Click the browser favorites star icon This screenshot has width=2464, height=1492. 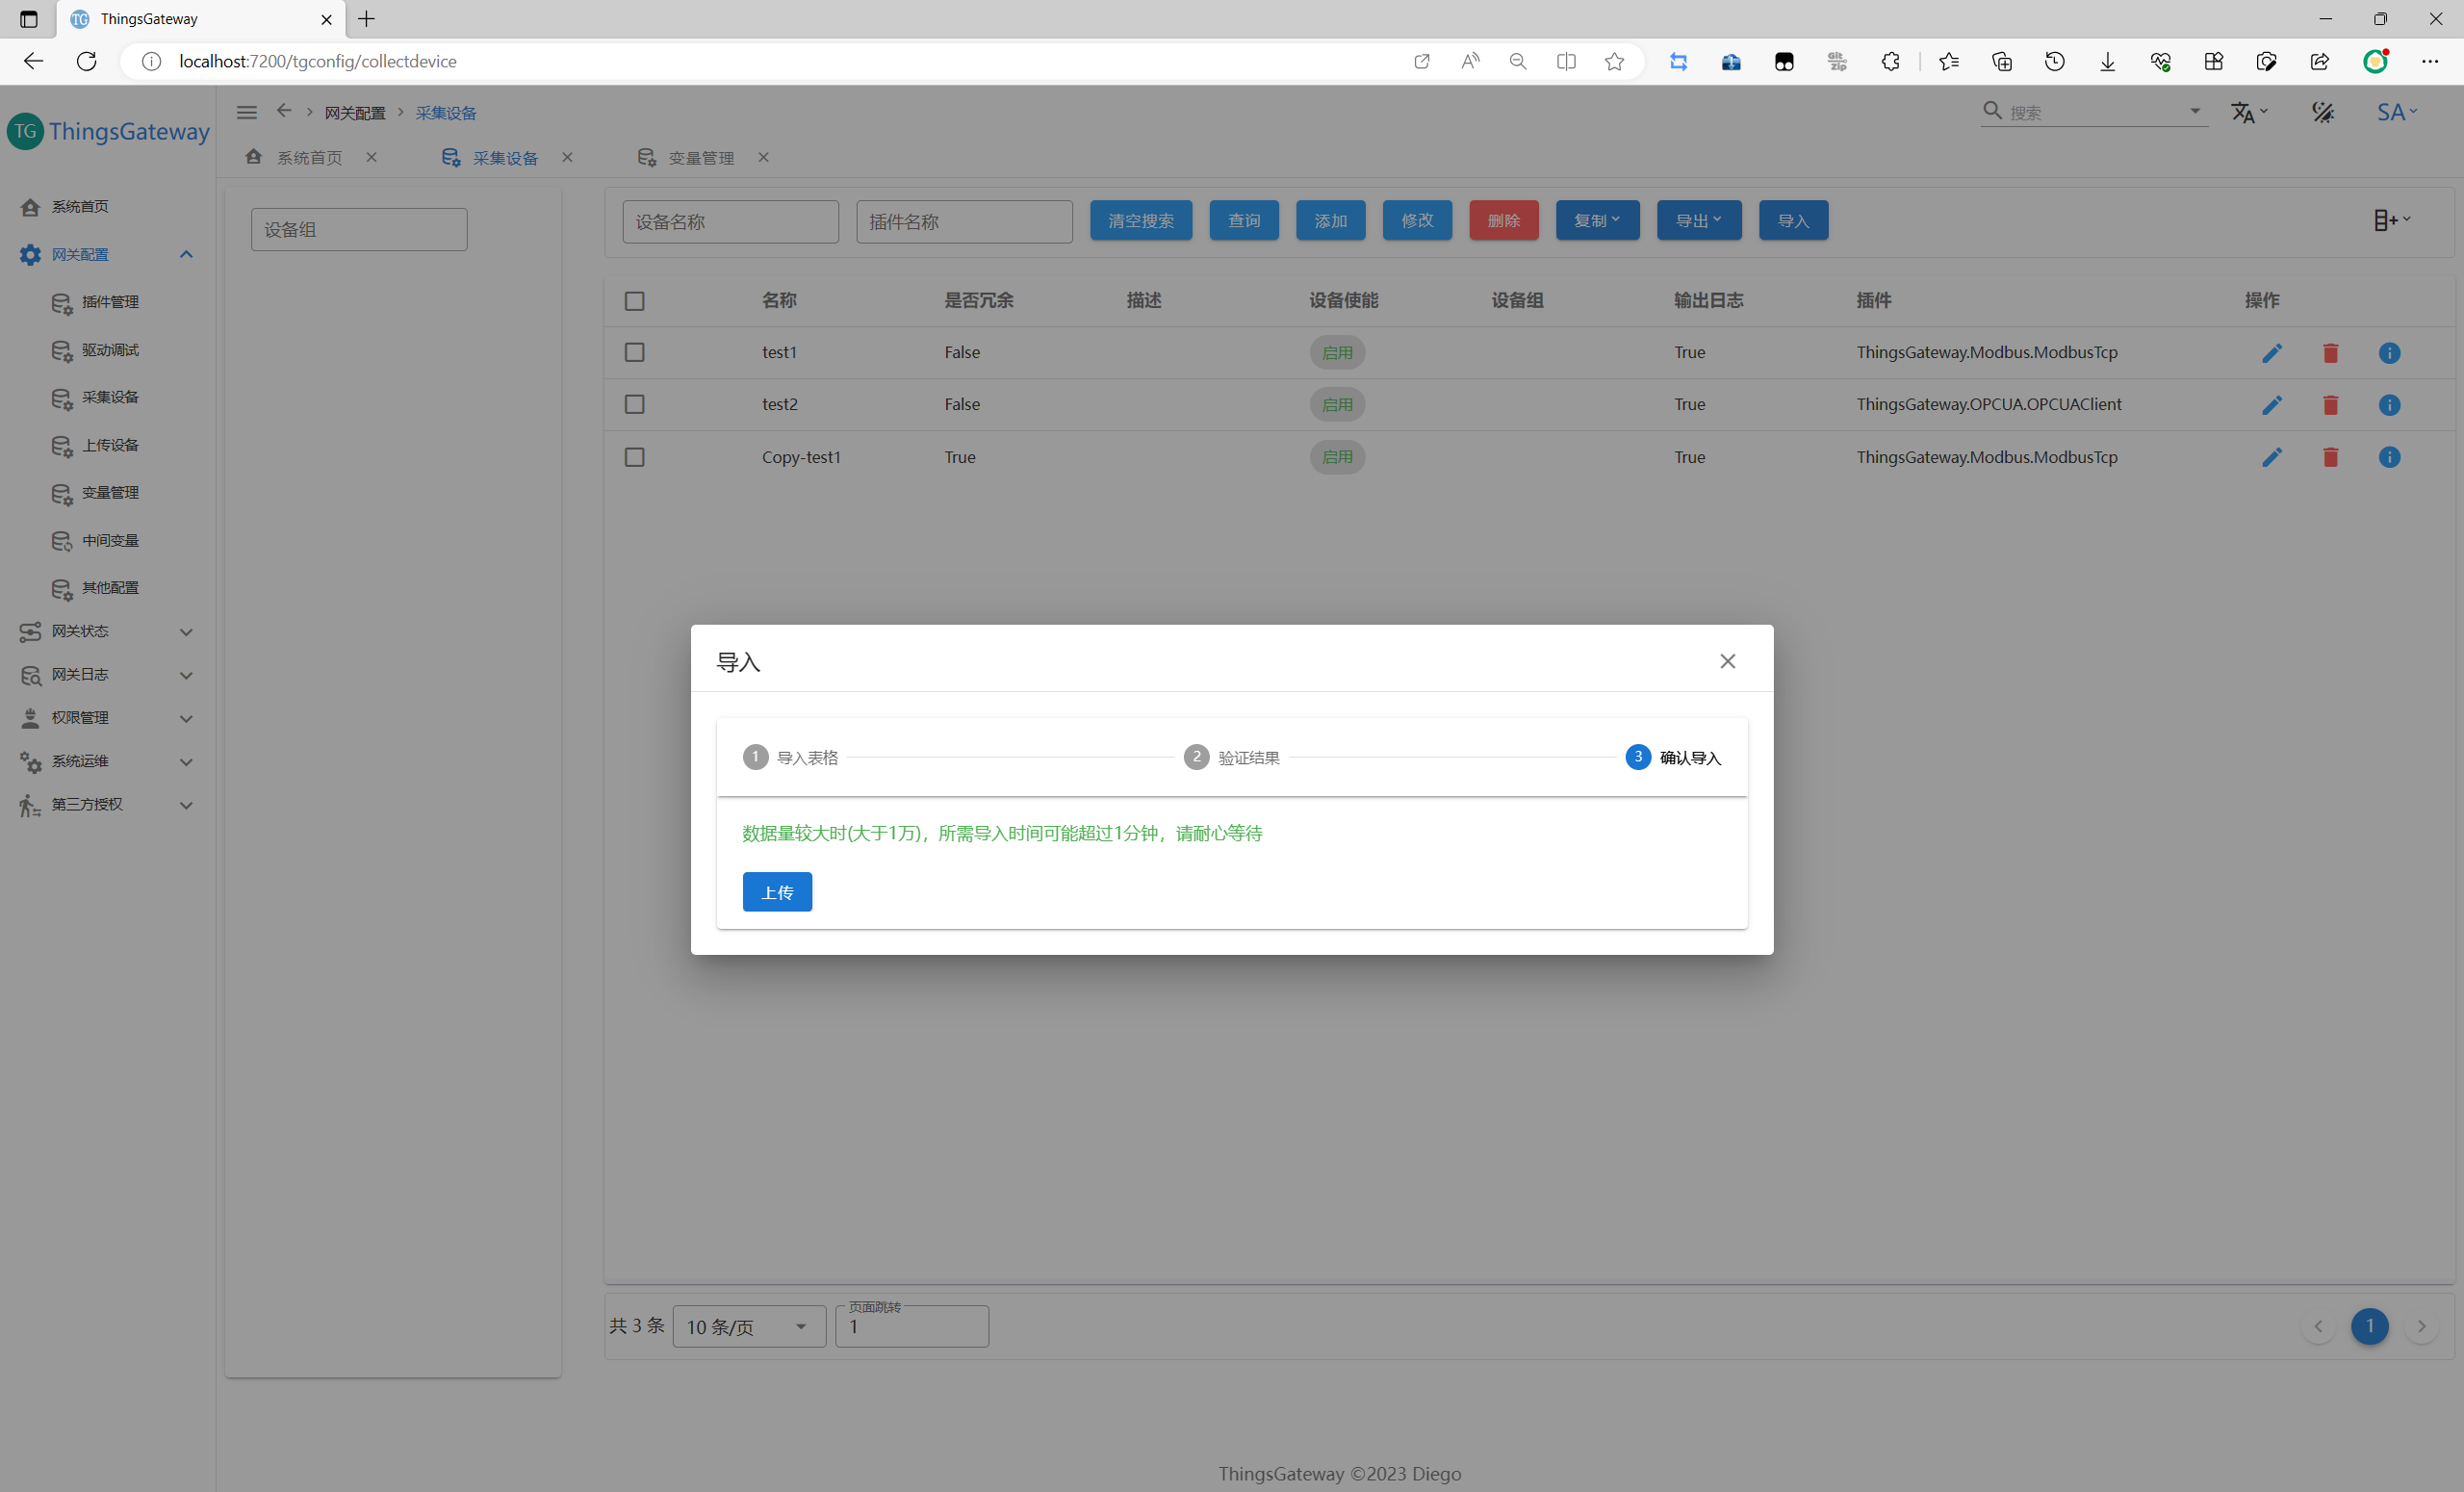tap(1614, 62)
